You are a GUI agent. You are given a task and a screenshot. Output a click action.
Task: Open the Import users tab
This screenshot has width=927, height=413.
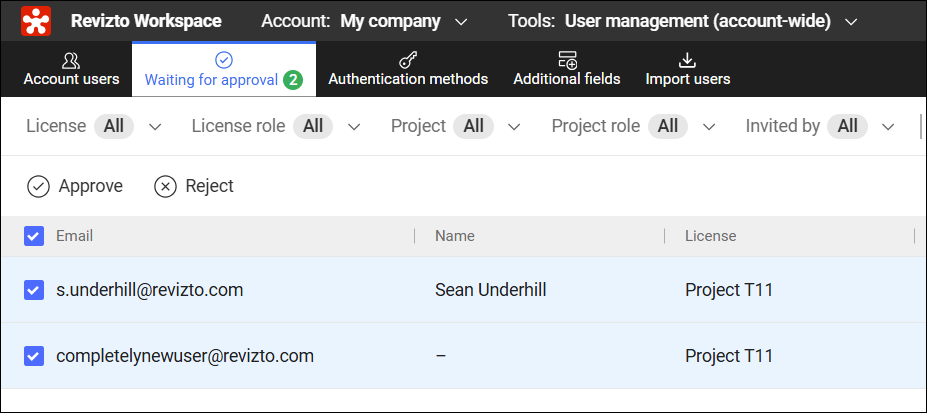click(688, 69)
